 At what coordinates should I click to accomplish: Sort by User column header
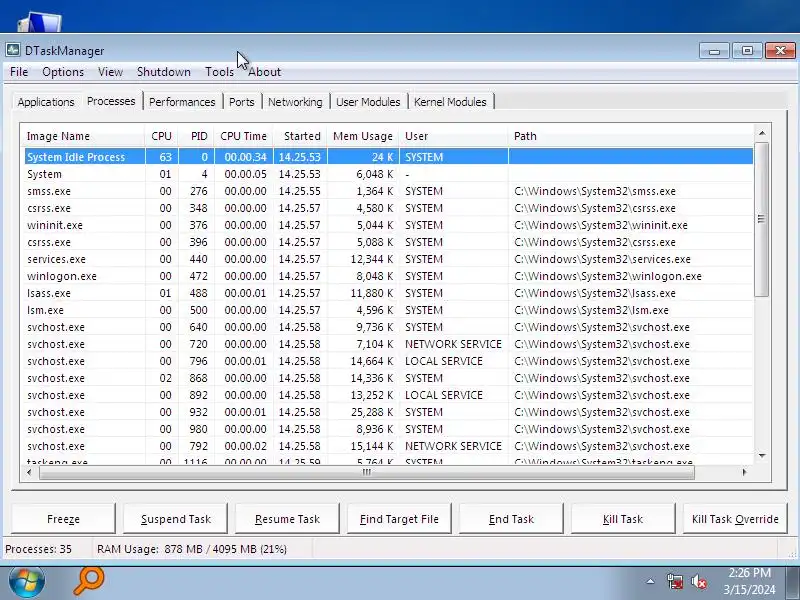tap(454, 136)
